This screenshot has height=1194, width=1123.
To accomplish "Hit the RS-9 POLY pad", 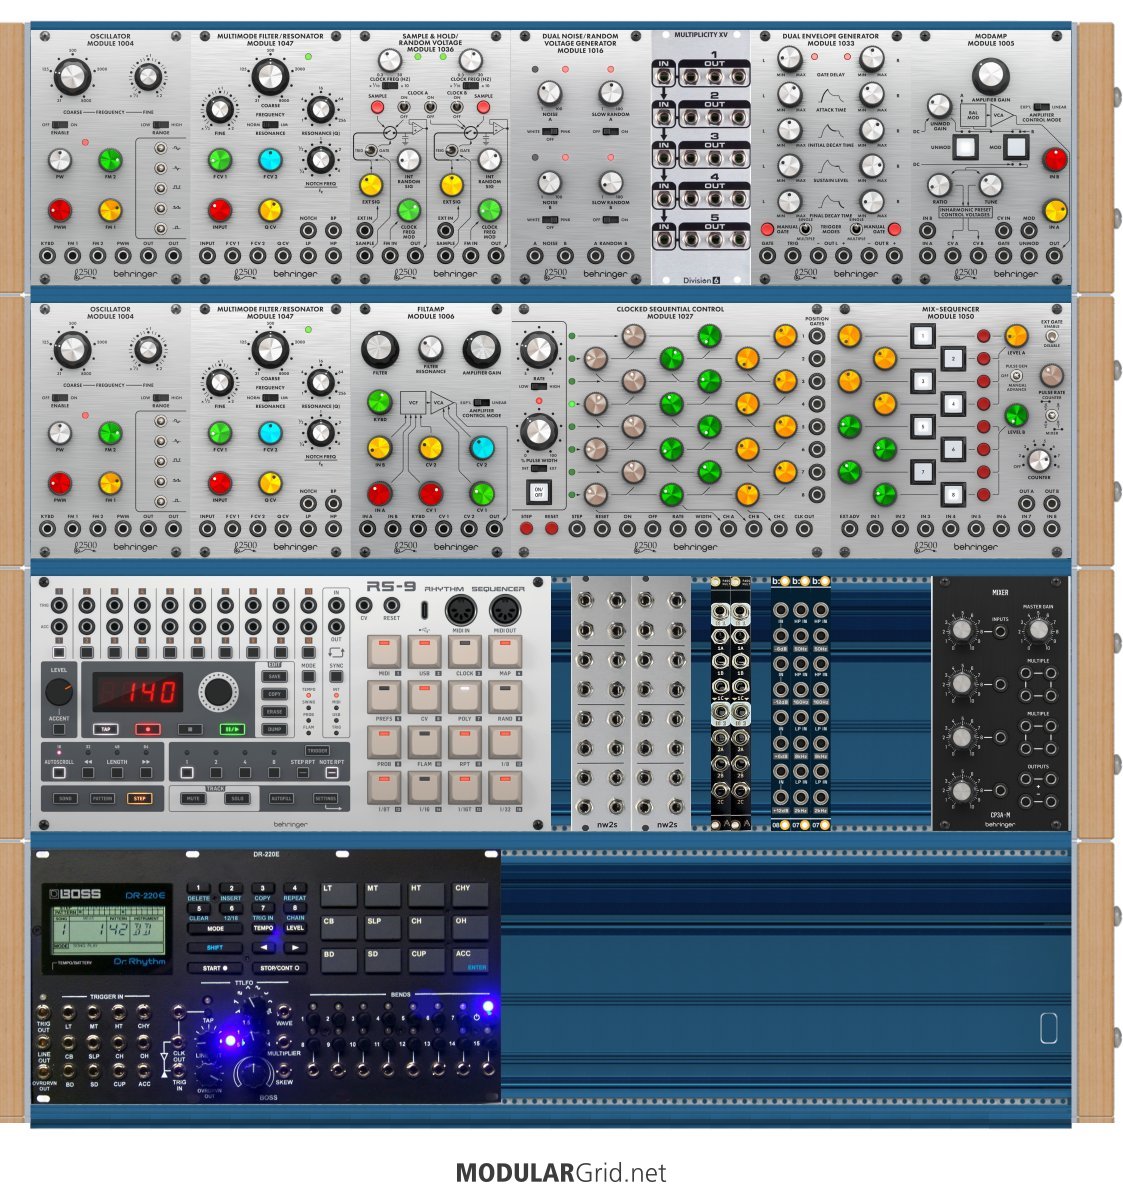I will [x=464, y=697].
